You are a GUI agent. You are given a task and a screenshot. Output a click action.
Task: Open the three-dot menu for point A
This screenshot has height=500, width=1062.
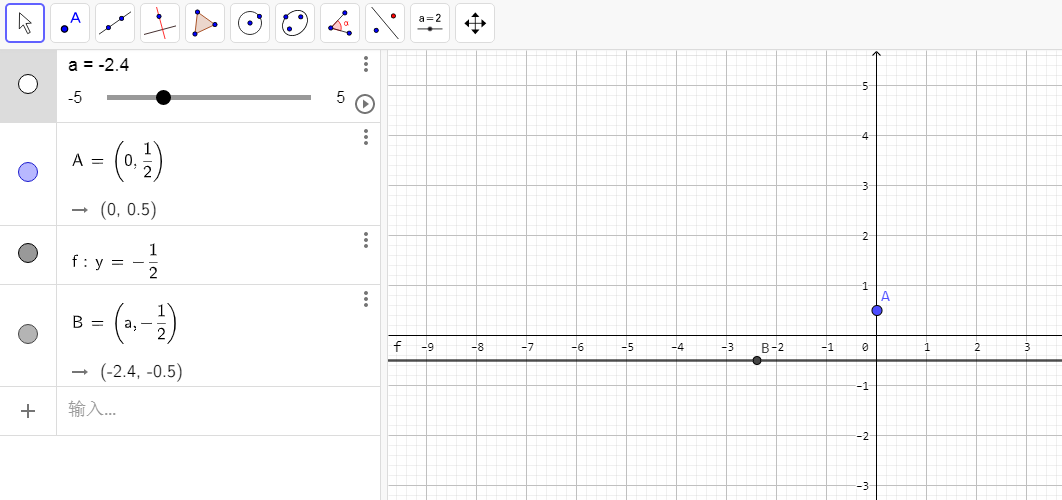coord(366,137)
